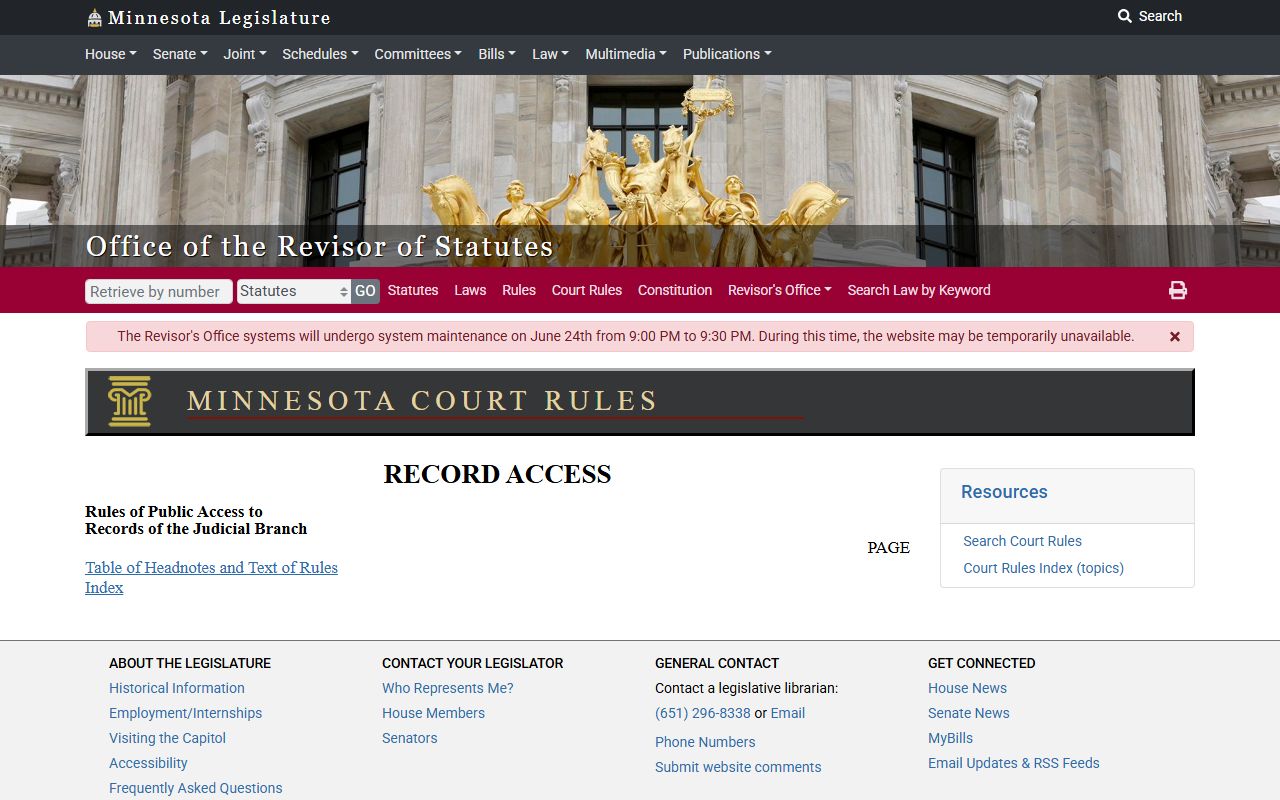Viewport: 1280px width, 800px height.
Task: Click Who Represents Me? link
Action: [x=447, y=688]
